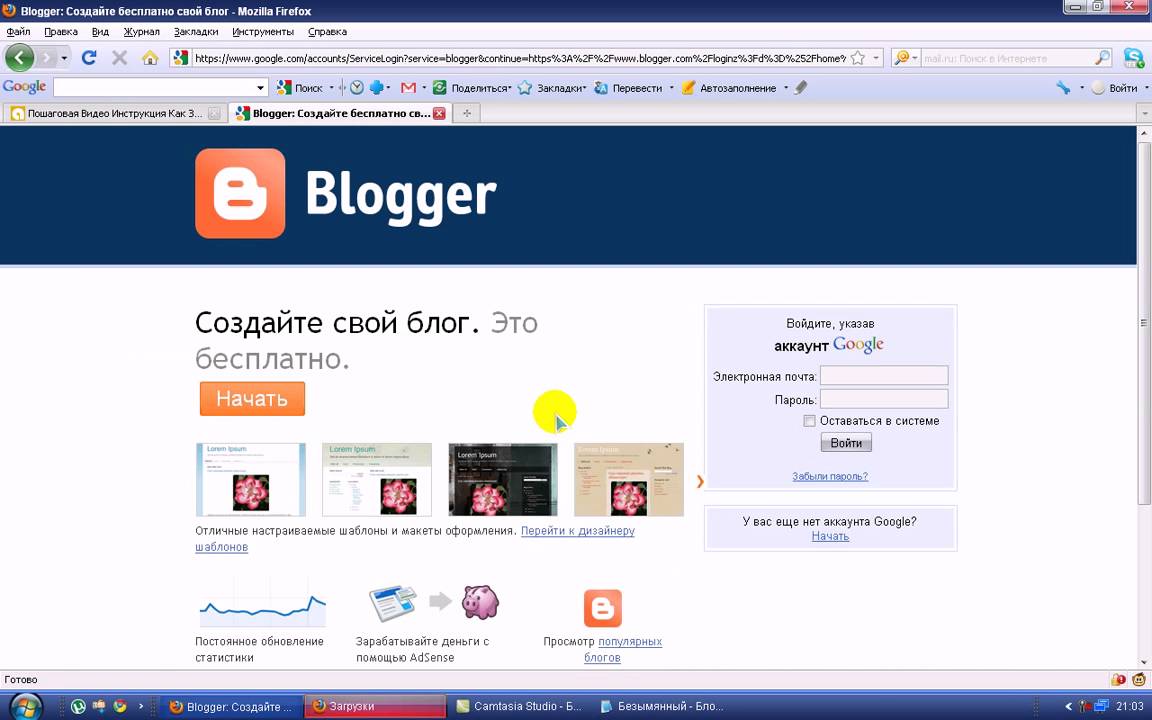Click the Skype icon in the toolbar
1152x720 pixels.
pyautogui.click(x=1134, y=58)
